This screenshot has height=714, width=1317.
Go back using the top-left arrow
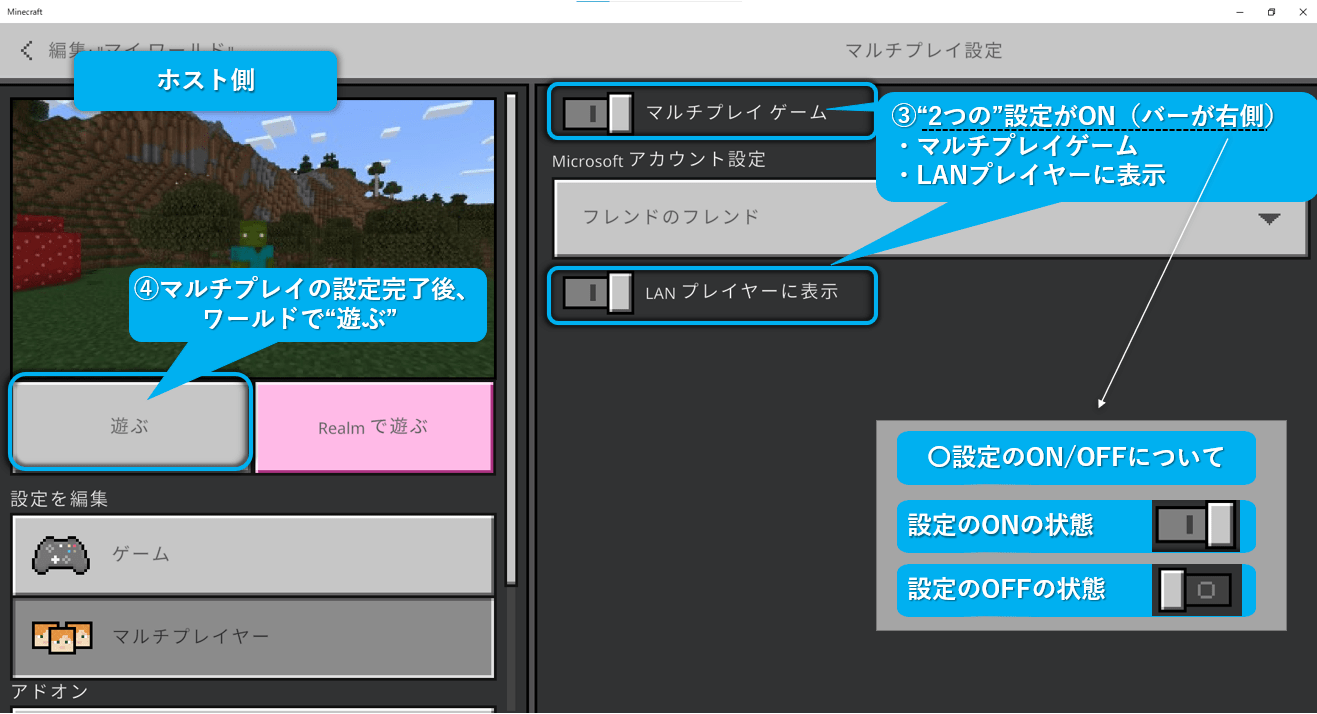pos(27,50)
